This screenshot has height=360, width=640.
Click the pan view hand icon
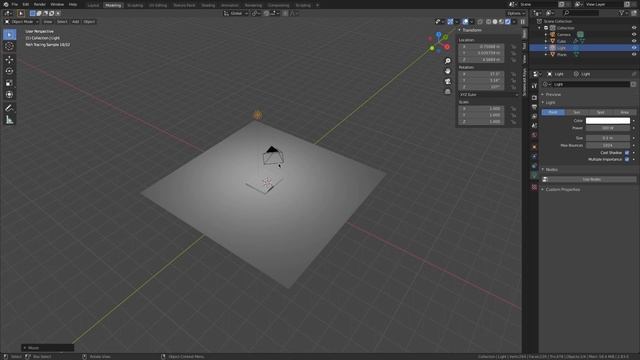coord(448,71)
